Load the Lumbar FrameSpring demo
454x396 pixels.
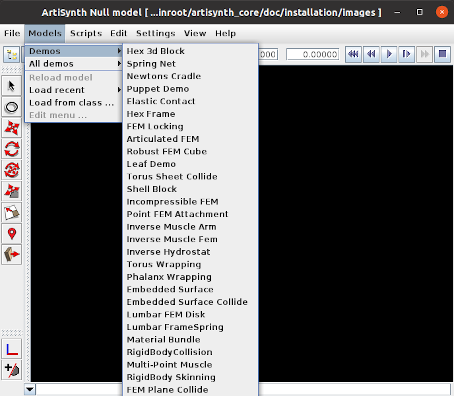pyautogui.click(x=191, y=327)
